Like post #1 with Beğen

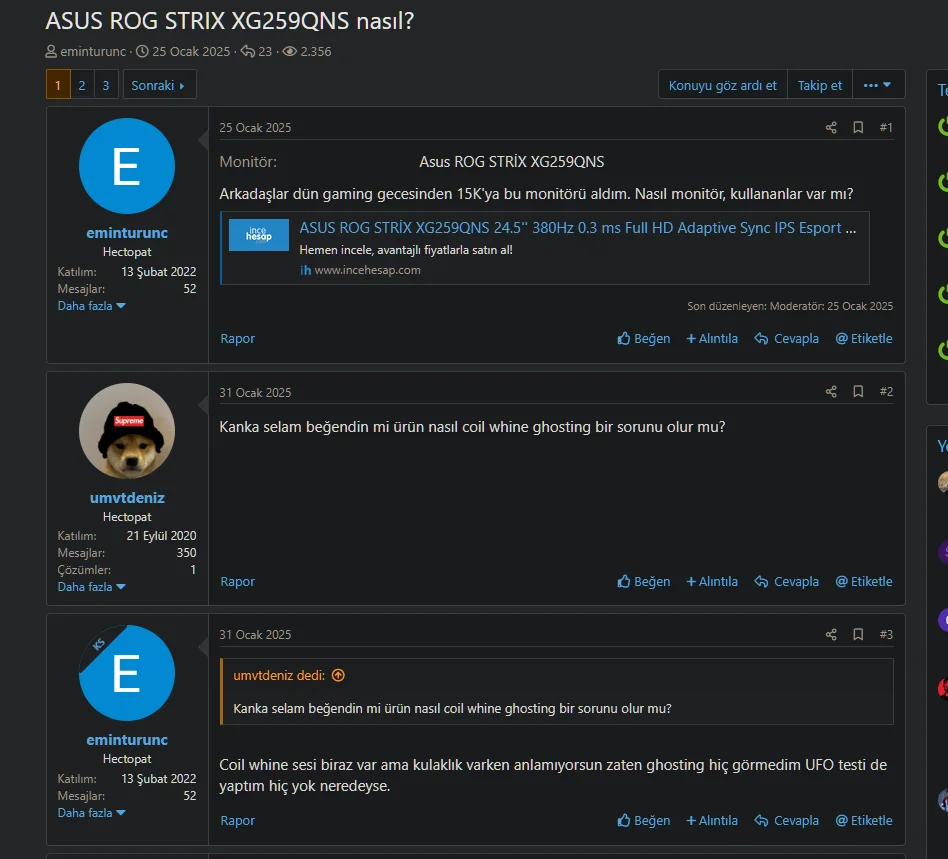coord(644,339)
